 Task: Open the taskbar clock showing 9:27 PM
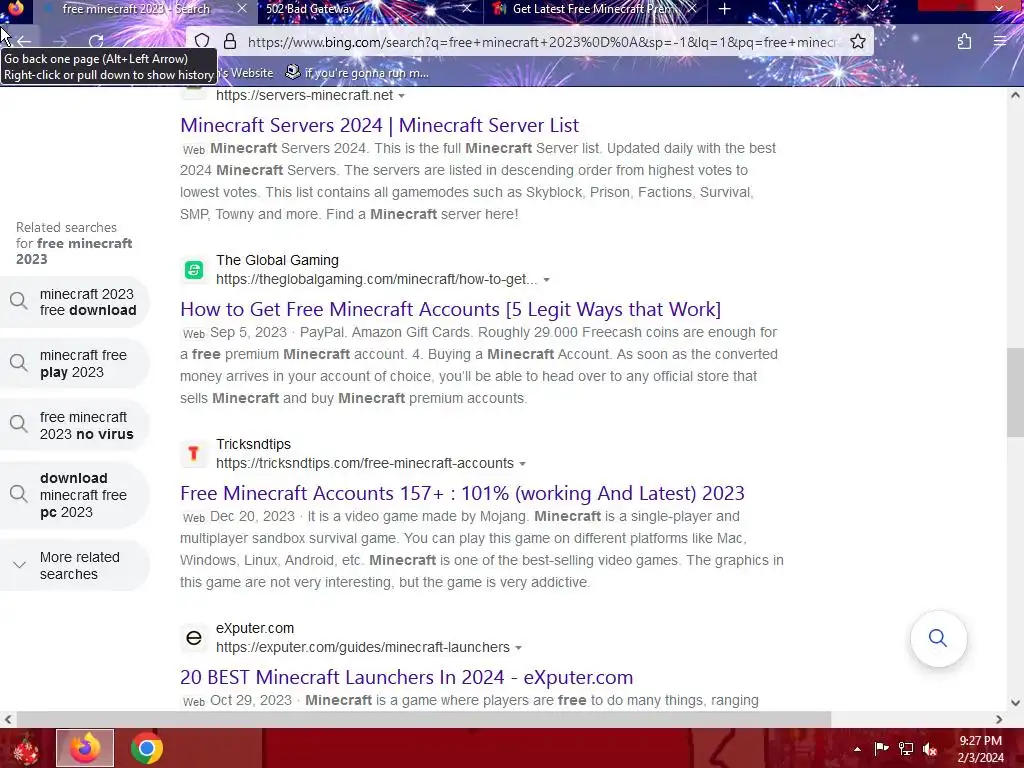[980, 749]
